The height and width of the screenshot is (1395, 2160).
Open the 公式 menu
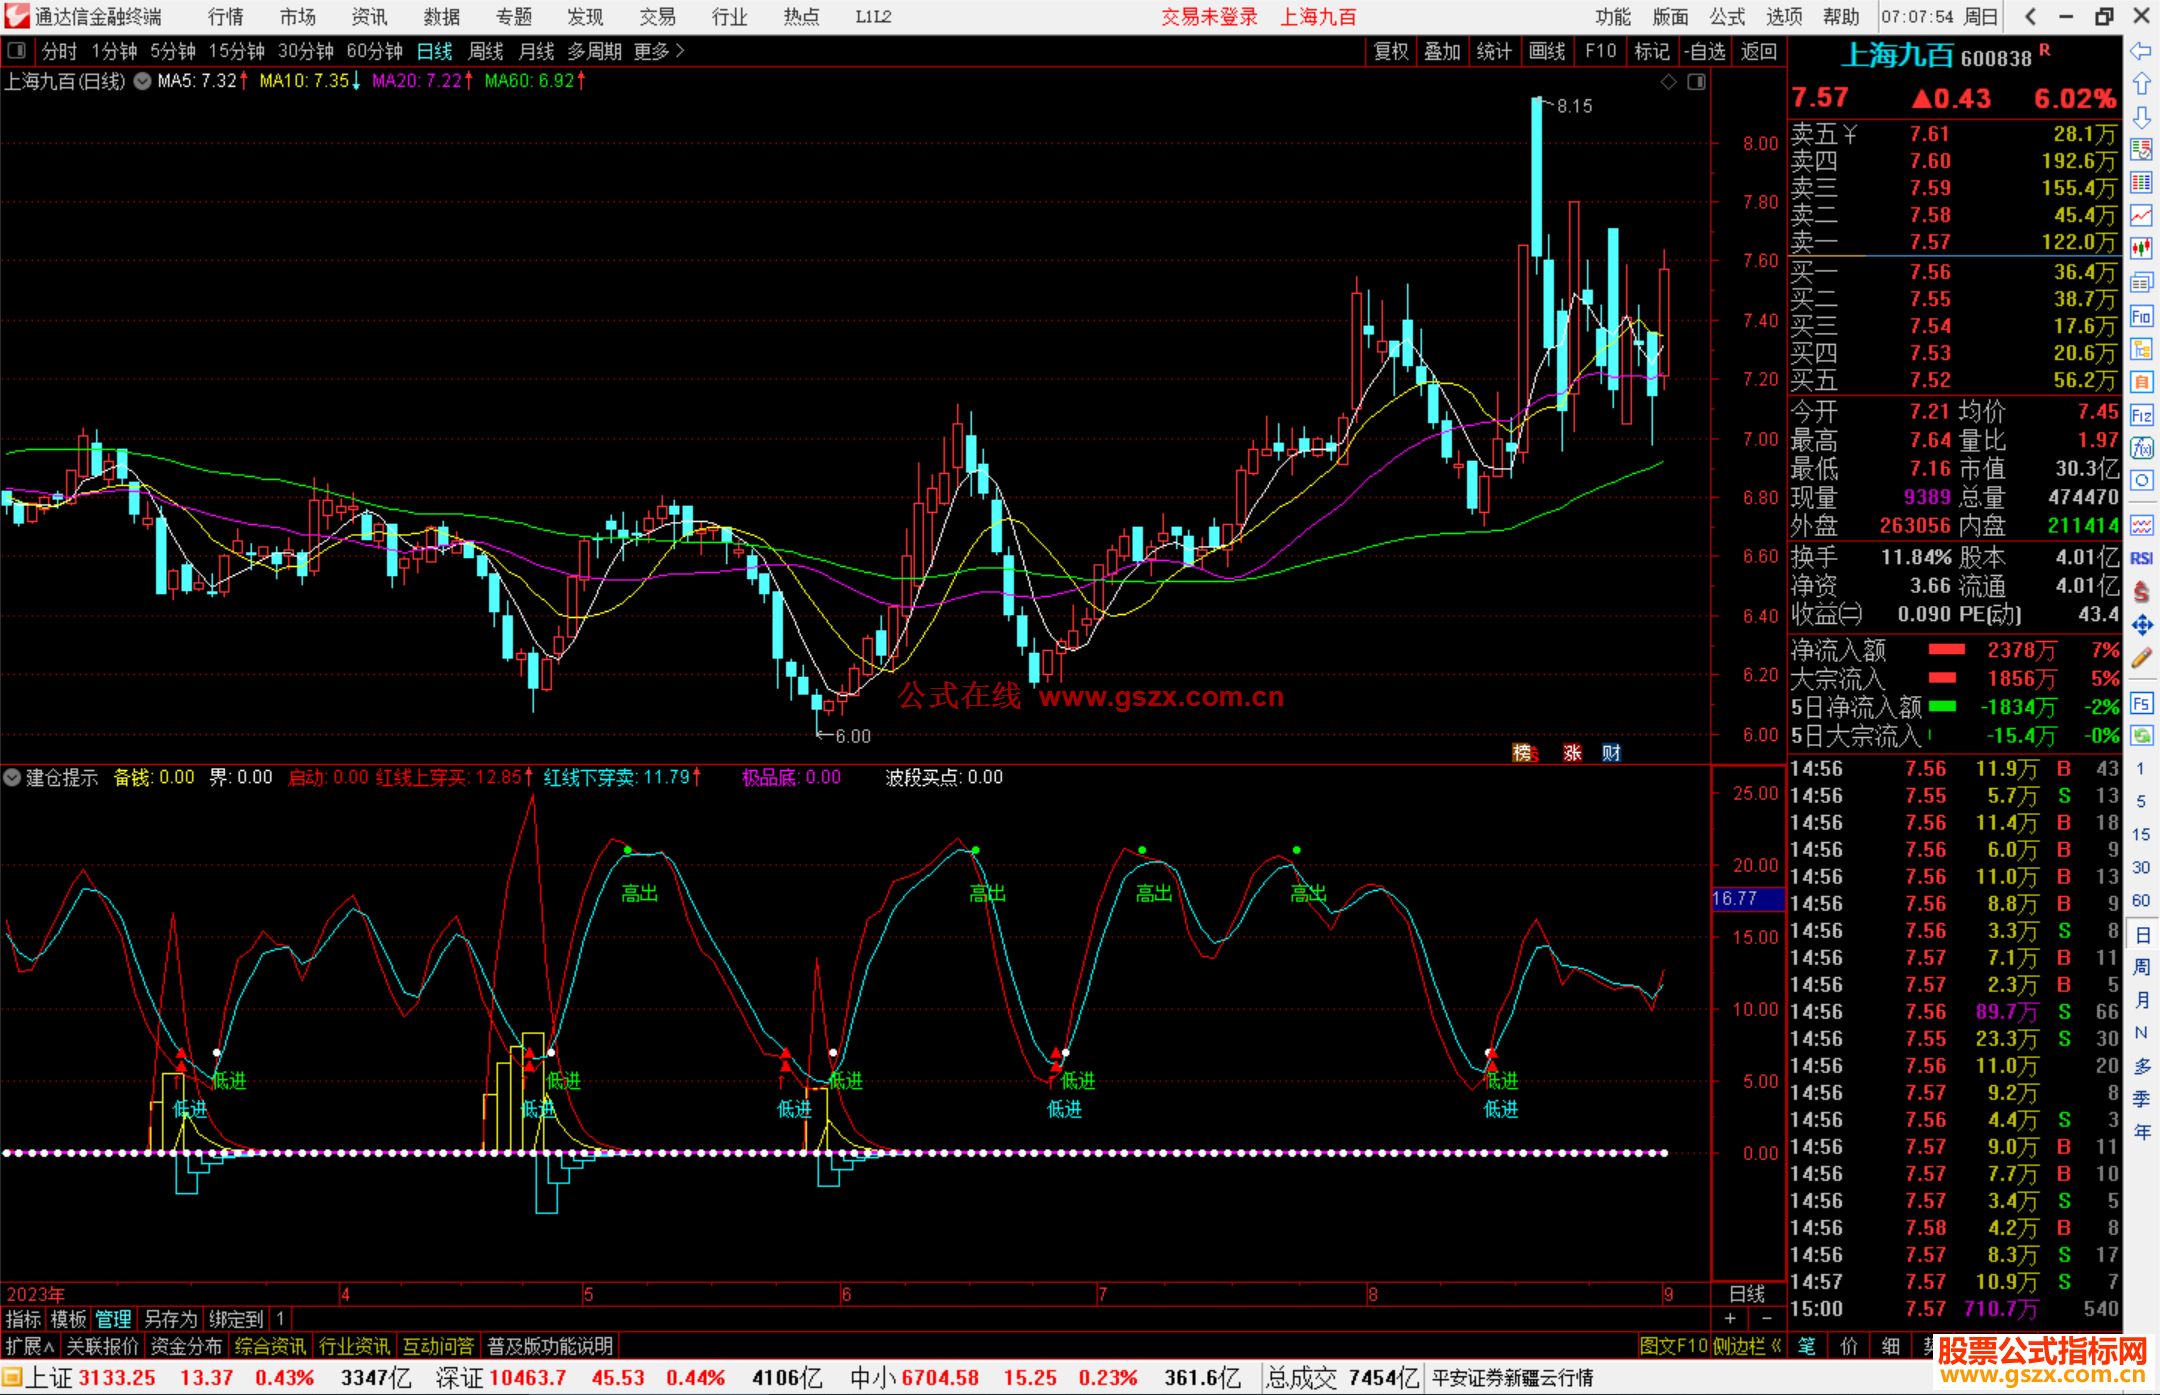click(x=1726, y=17)
